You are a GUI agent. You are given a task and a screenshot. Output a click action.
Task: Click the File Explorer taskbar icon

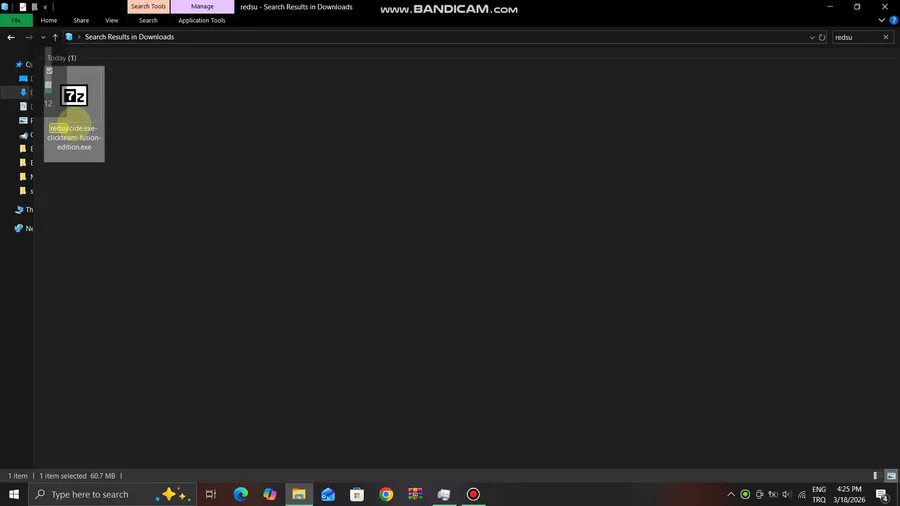[299, 494]
